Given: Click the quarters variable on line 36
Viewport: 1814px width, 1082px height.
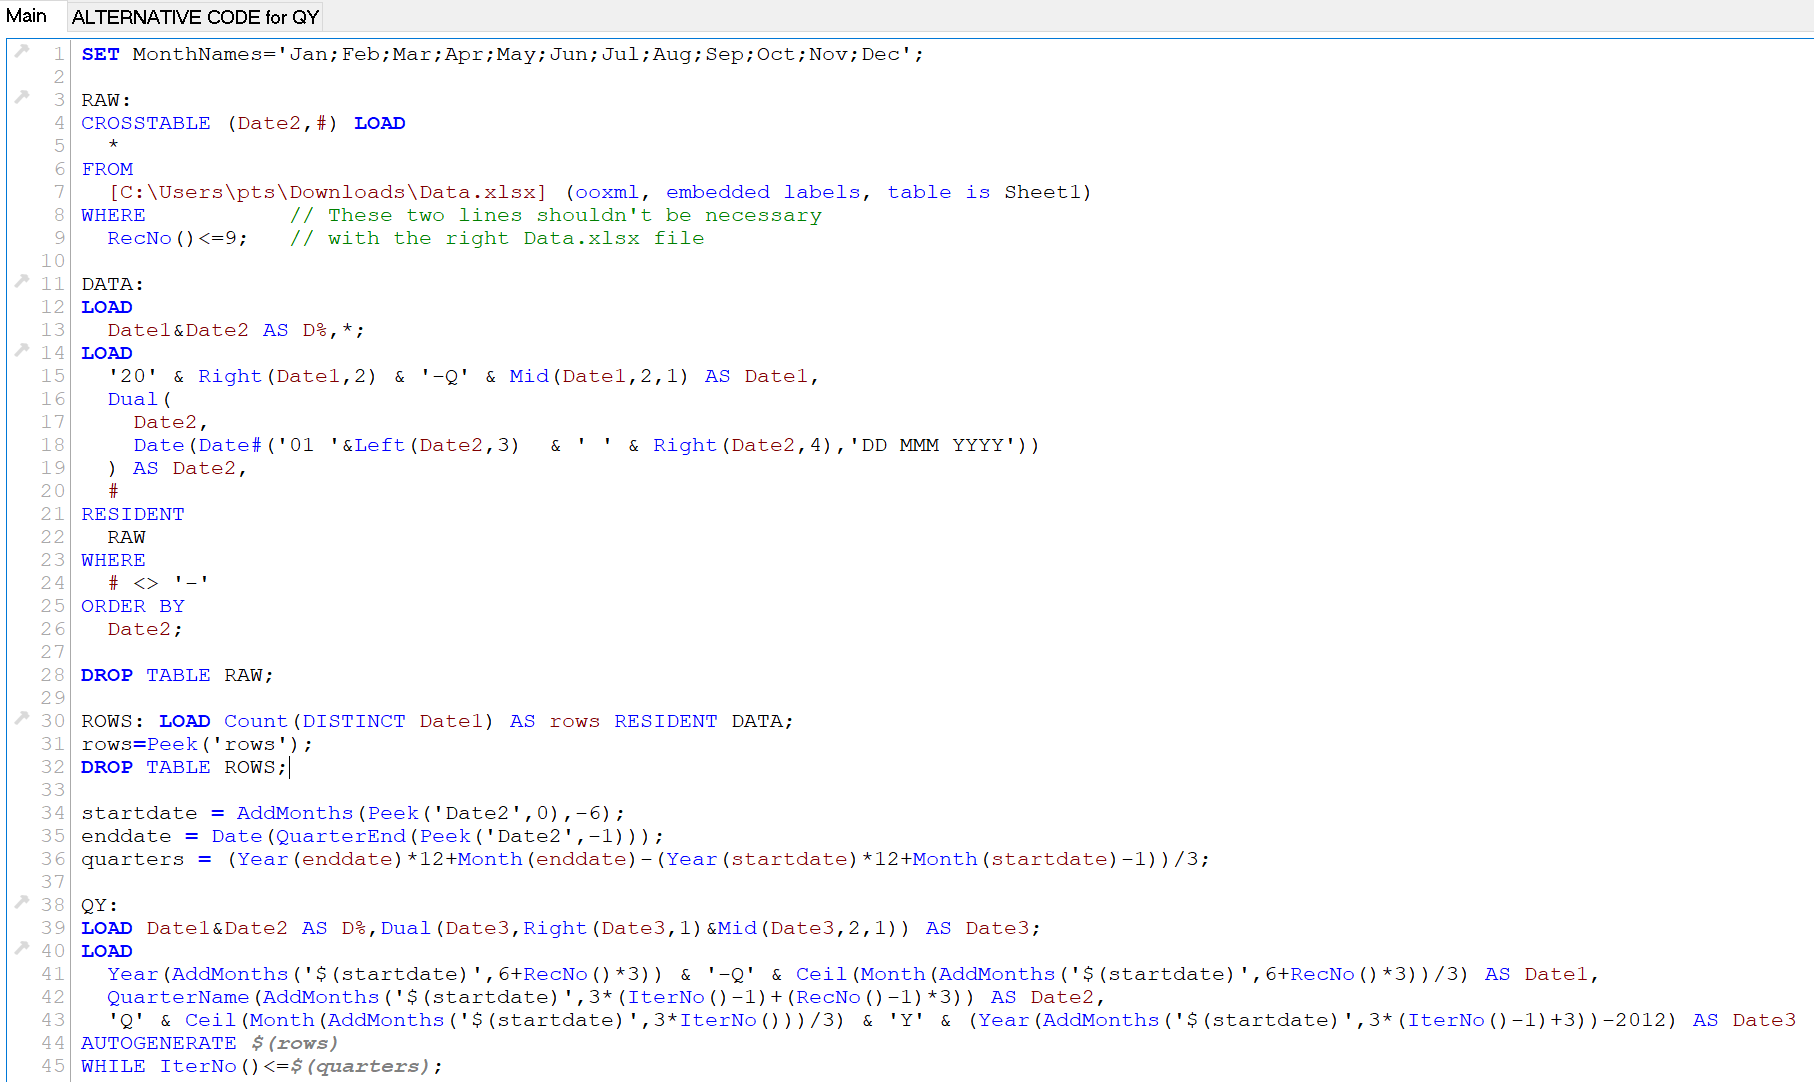Looking at the screenshot, I should (x=133, y=859).
